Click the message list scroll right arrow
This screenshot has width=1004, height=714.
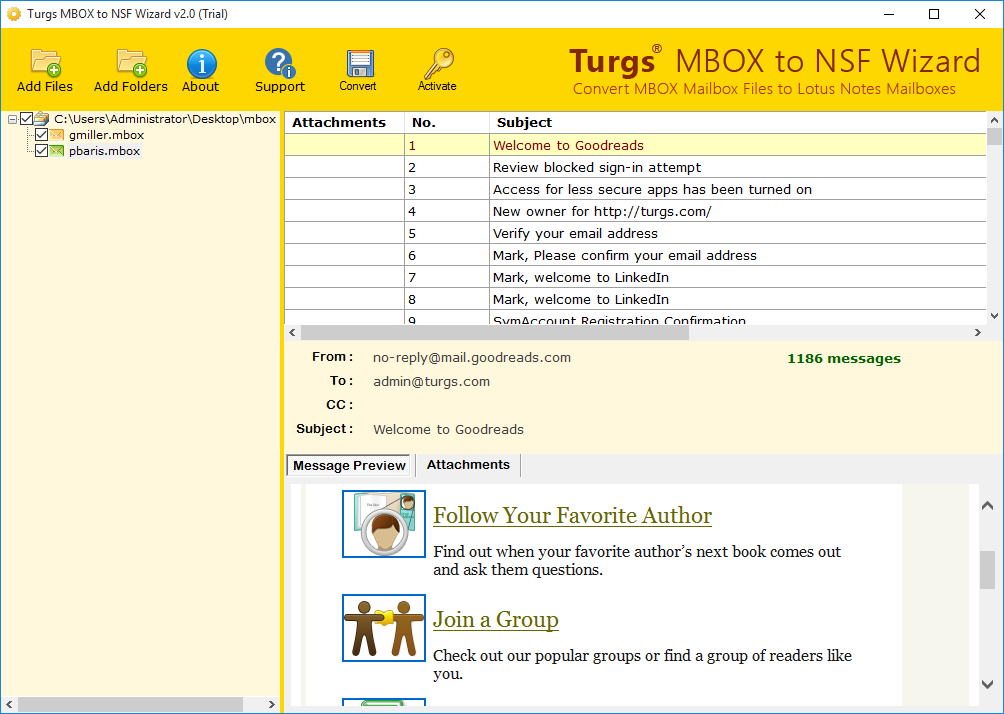coord(978,332)
